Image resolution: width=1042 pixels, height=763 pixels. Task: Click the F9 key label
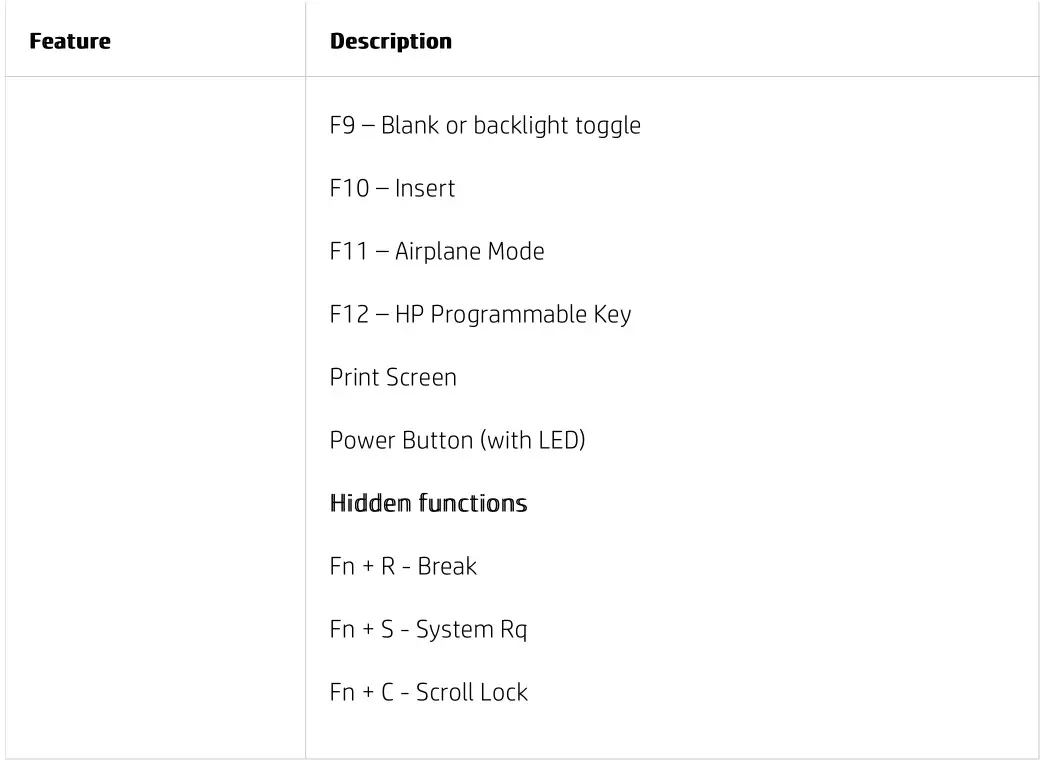342,126
